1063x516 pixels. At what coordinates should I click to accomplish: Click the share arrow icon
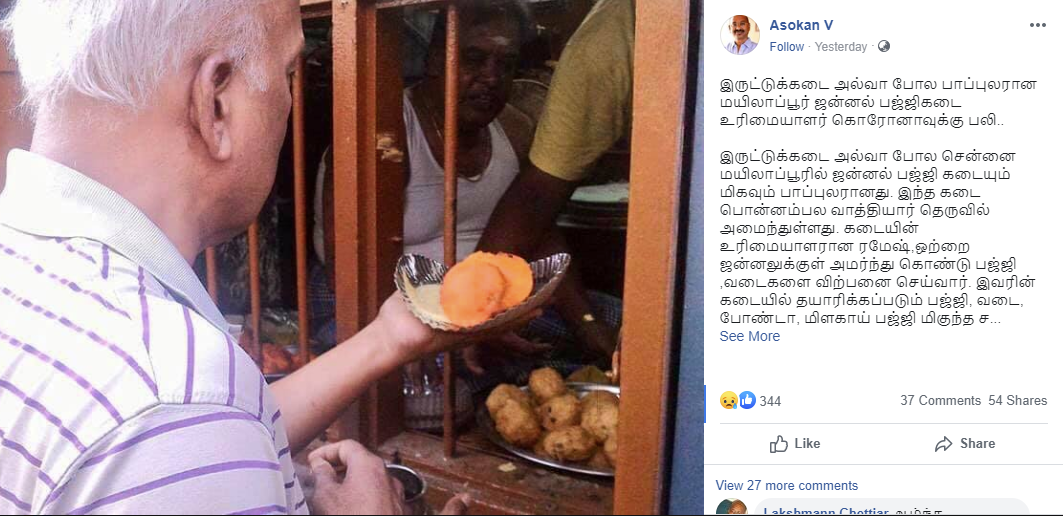click(x=943, y=444)
